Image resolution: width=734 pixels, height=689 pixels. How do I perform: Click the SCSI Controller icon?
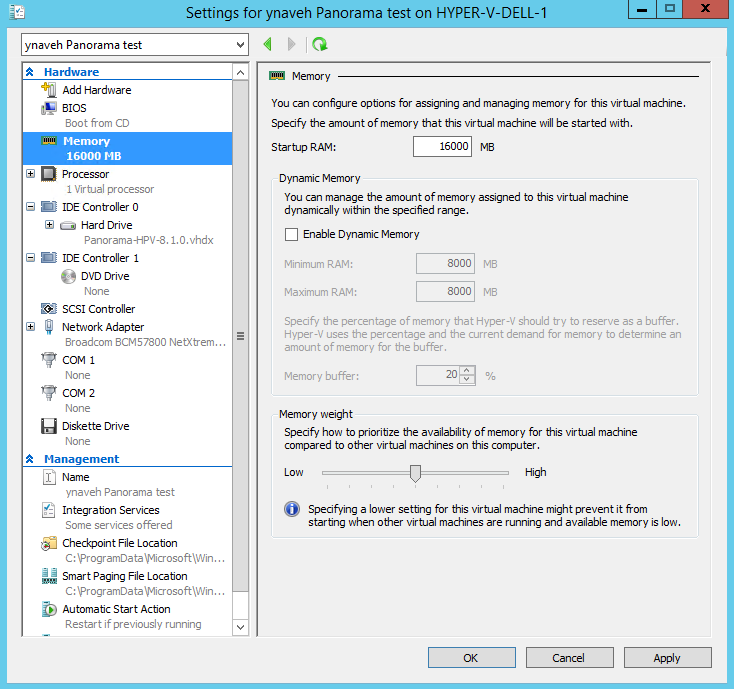tap(49, 309)
